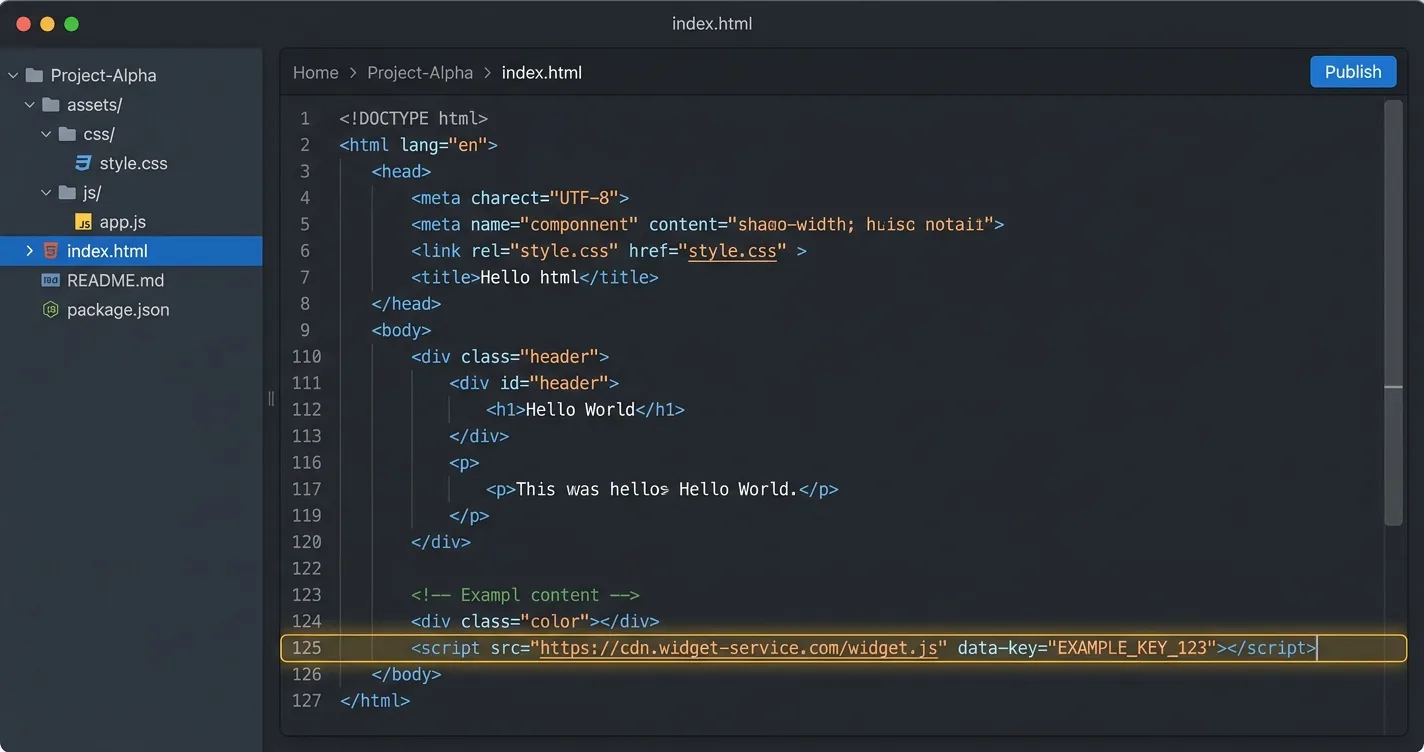Open package.json in the file tree

click(118, 310)
